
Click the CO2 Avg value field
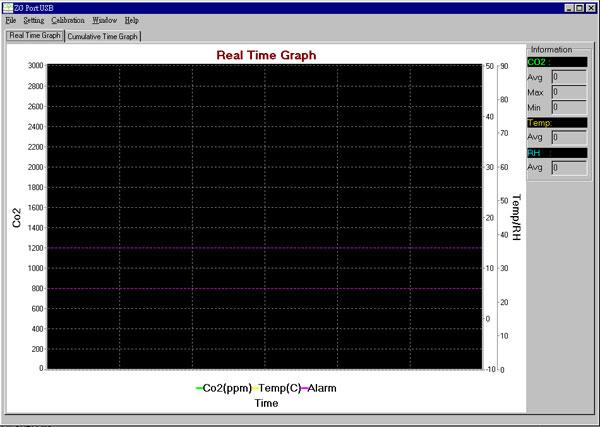[x=568, y=77]
